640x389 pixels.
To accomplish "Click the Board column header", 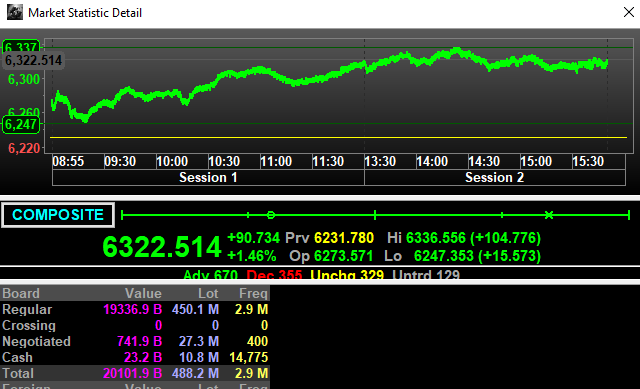I will [21, 293].
